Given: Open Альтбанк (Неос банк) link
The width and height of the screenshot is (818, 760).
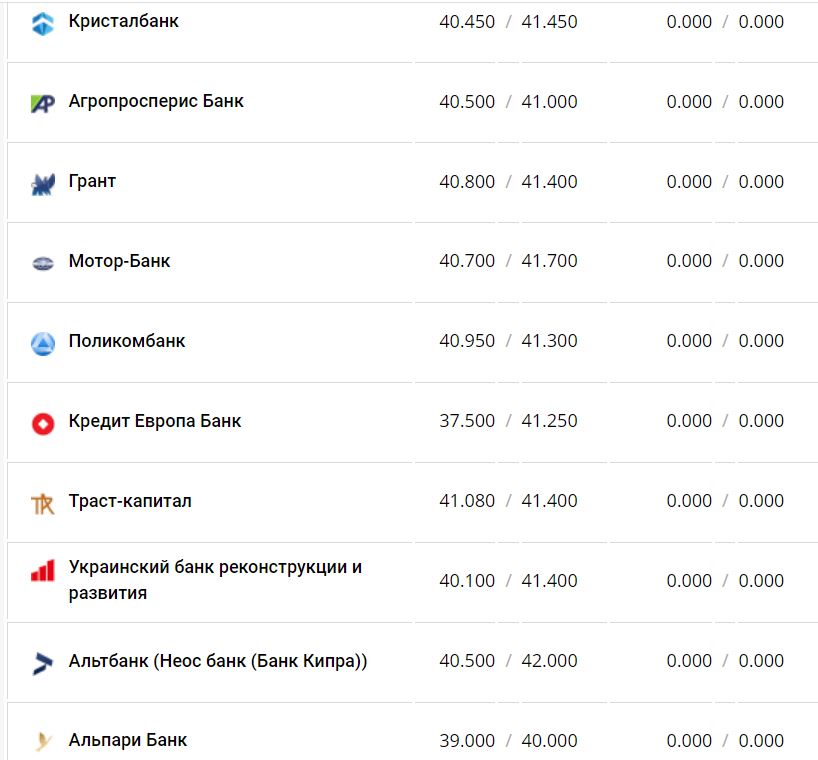Looking at the screenshot, I should 218,661.
